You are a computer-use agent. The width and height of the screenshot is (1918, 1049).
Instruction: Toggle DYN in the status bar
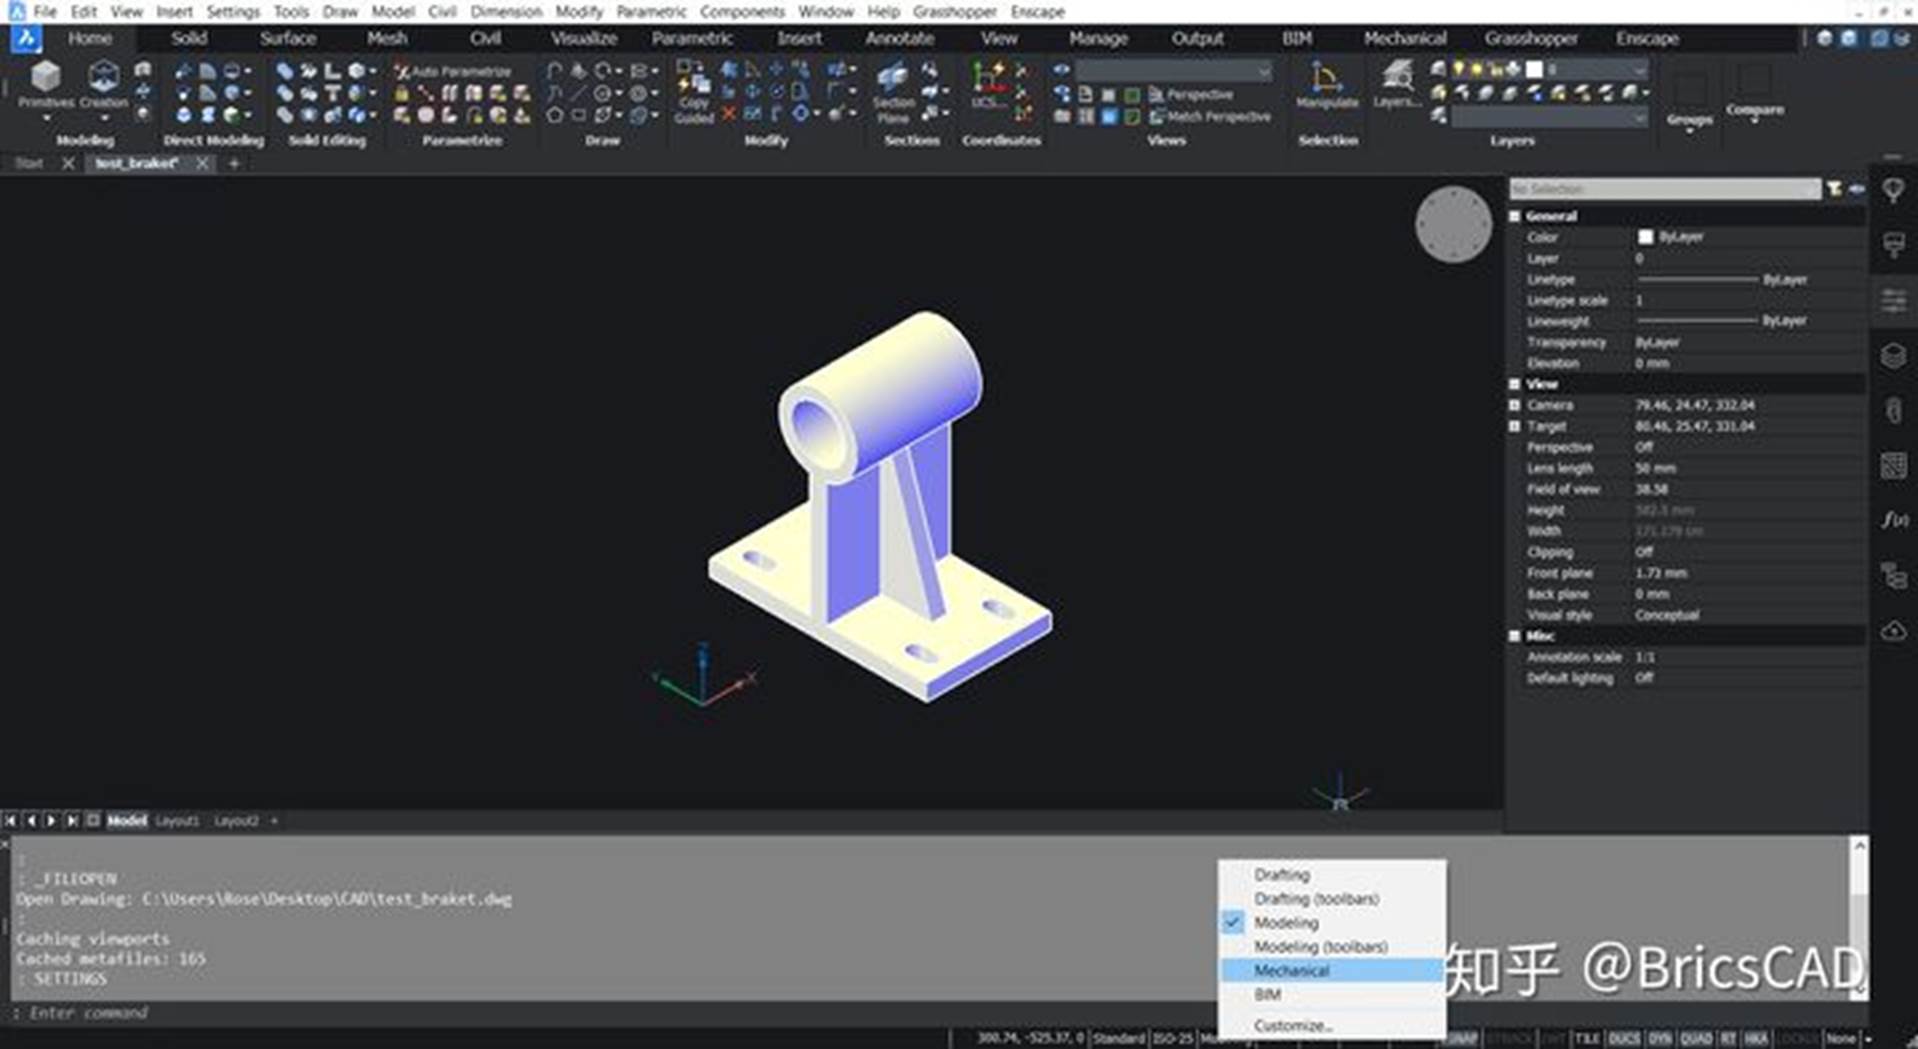1660,1038
